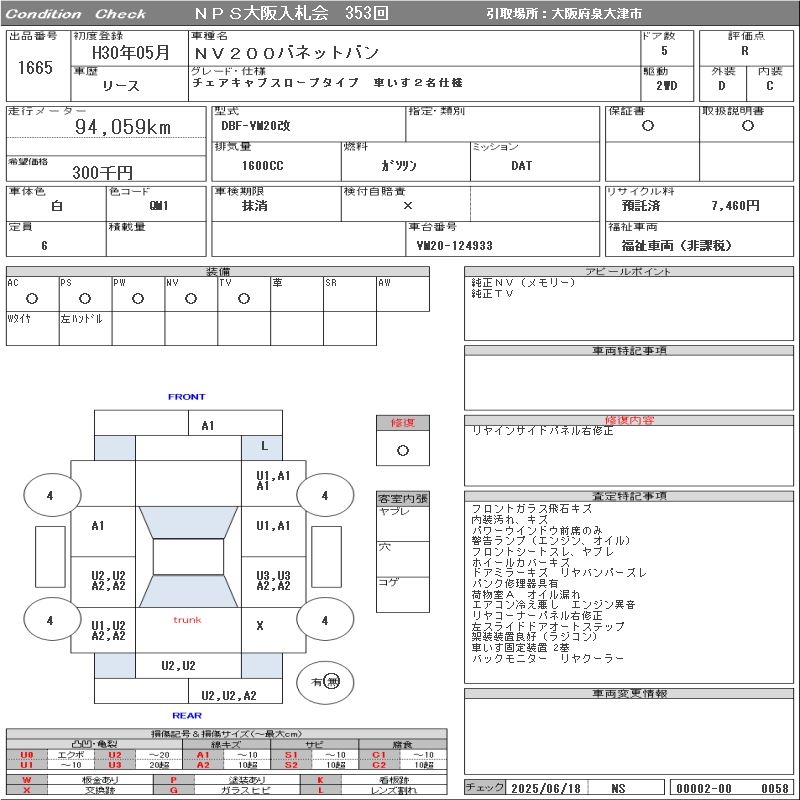This screenshot has width=800, height=800.
Task: Select lot number 1665
Action: (35, 67)
